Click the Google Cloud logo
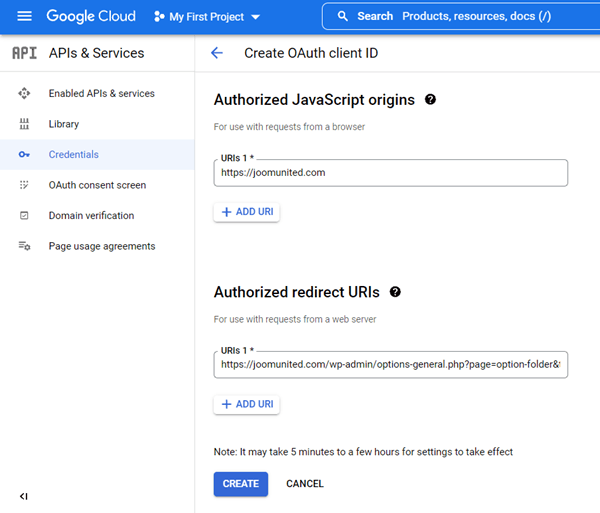The image size is (600, 513). click(91, 17)
